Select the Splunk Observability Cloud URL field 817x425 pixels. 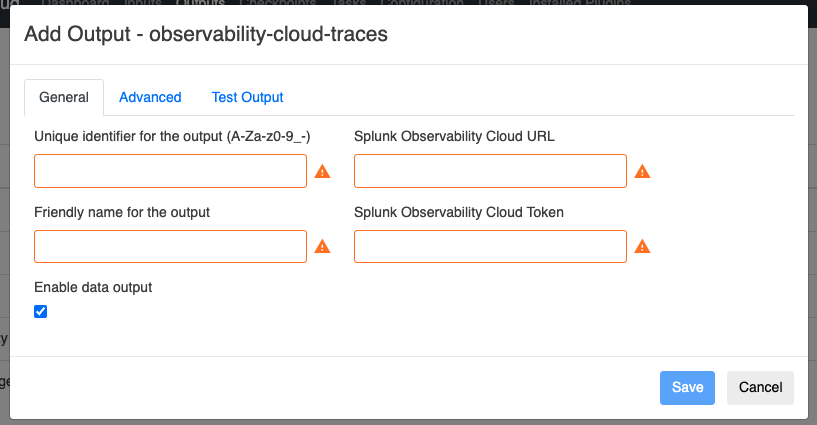pyautogui.click(x=490, y=171)
